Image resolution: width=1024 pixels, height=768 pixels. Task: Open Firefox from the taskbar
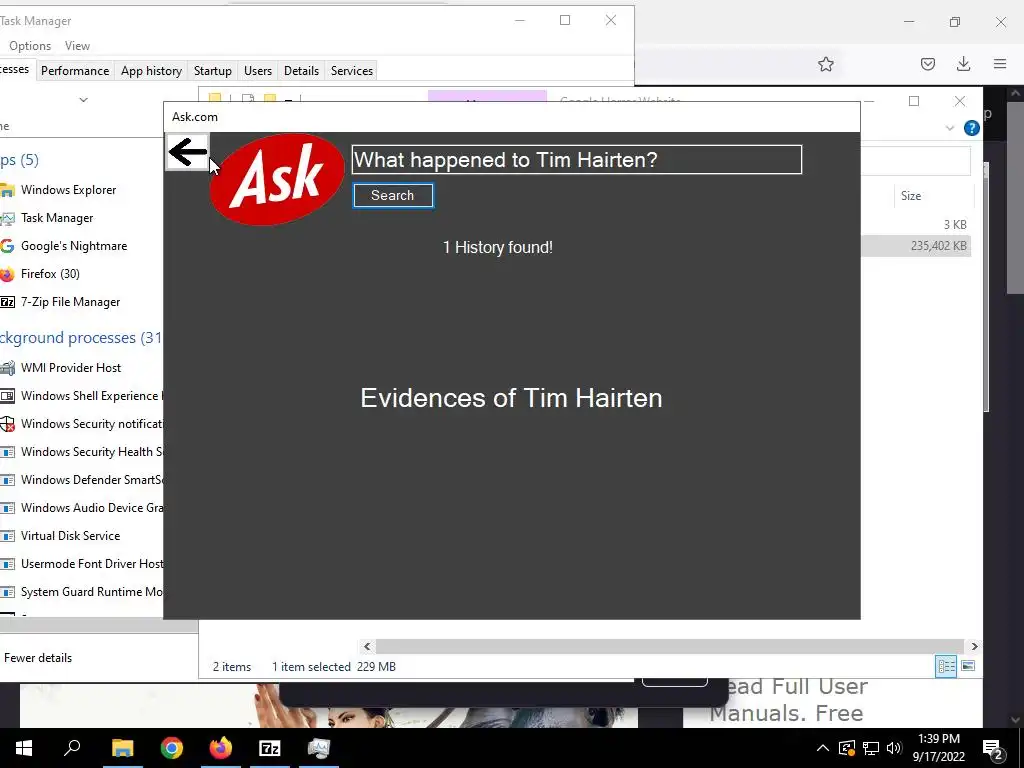[221, 748]
